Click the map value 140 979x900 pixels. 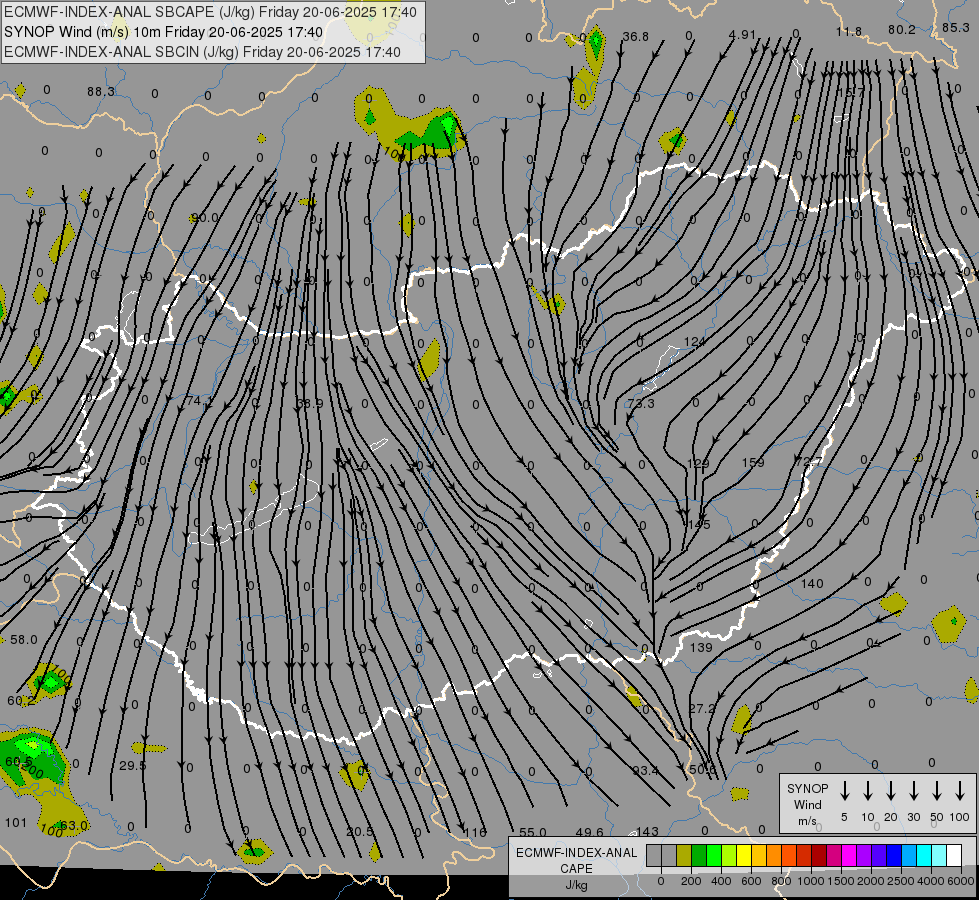[x=812, y=583]
